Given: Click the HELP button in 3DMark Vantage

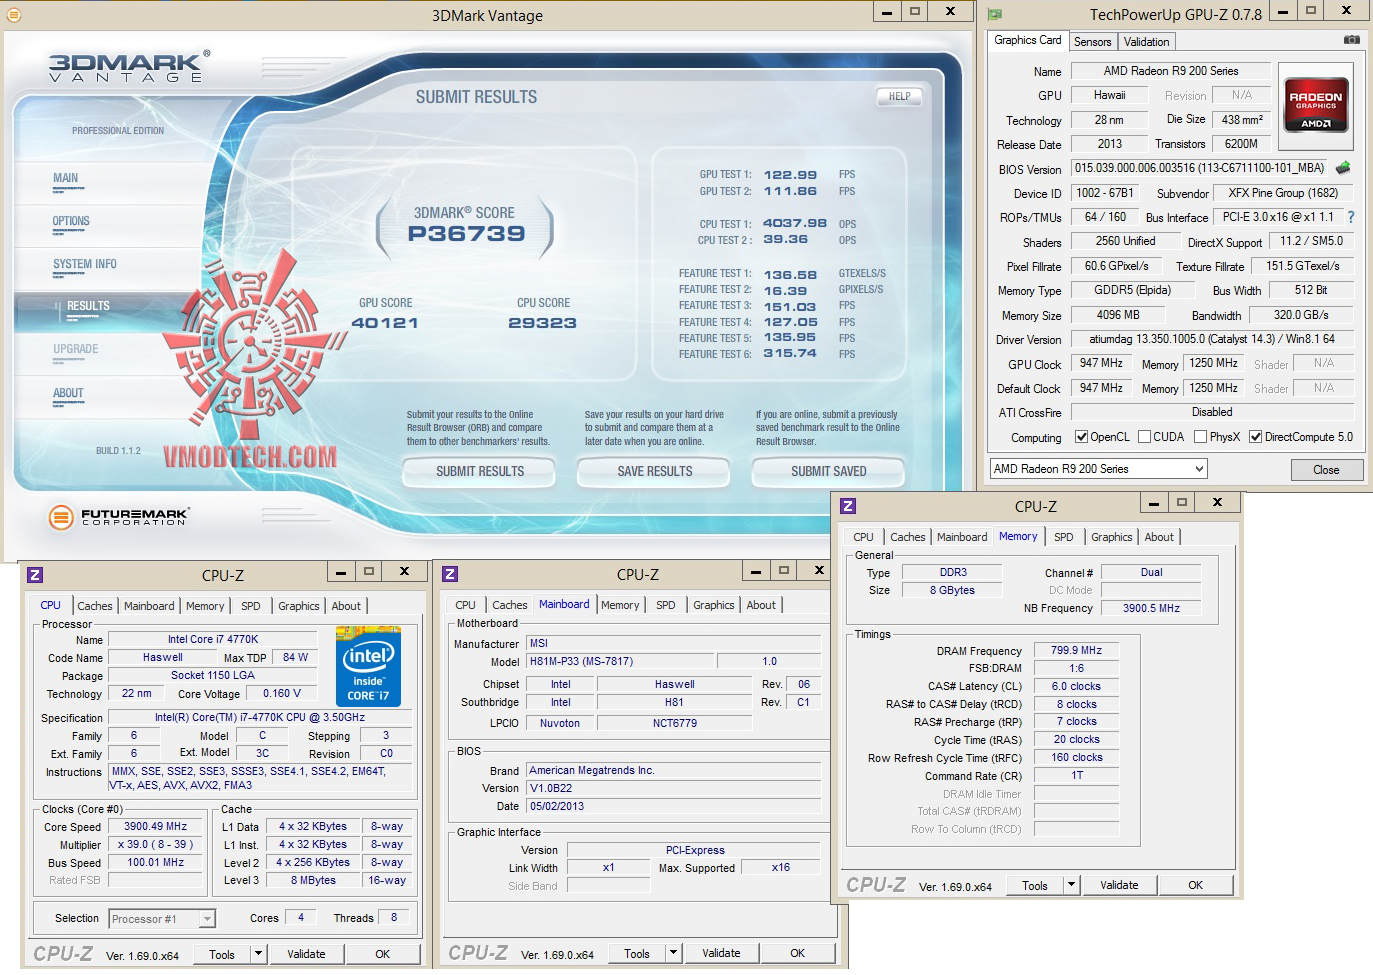Looking at the screenshot, I should (x=899, y=97).
